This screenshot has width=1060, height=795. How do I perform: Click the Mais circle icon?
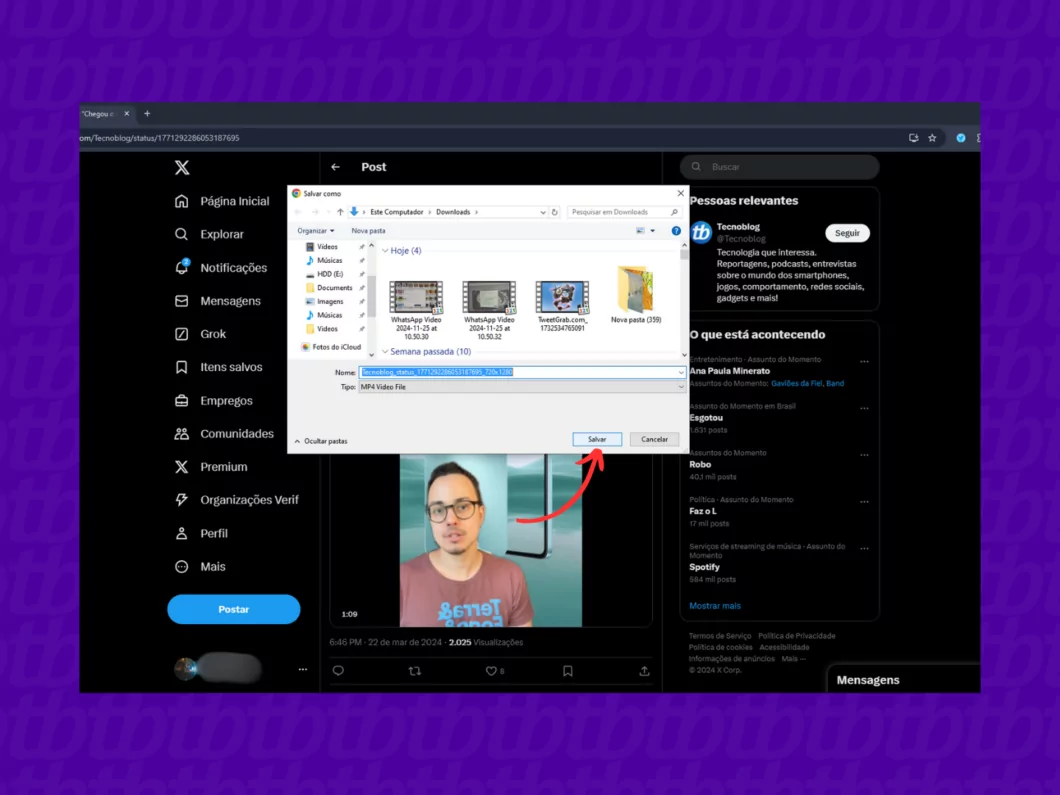point(182,567)
